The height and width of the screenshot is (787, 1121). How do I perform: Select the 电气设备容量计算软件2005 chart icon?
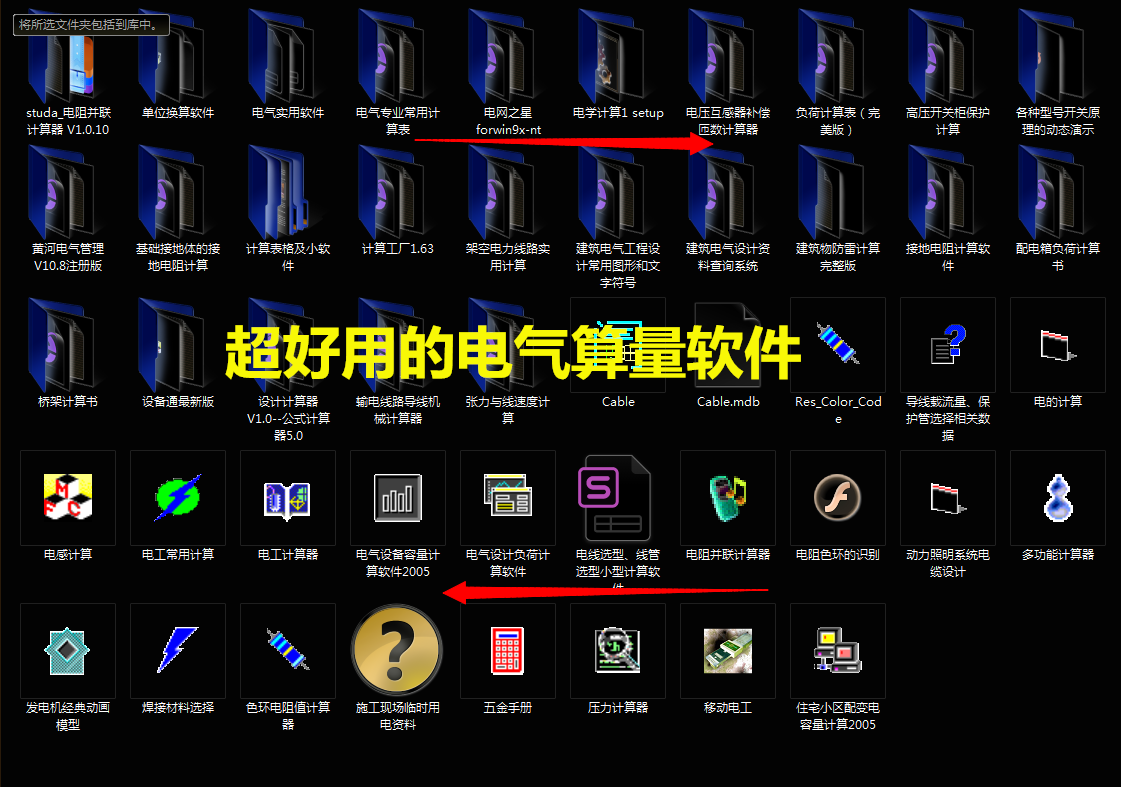[398, 498]
